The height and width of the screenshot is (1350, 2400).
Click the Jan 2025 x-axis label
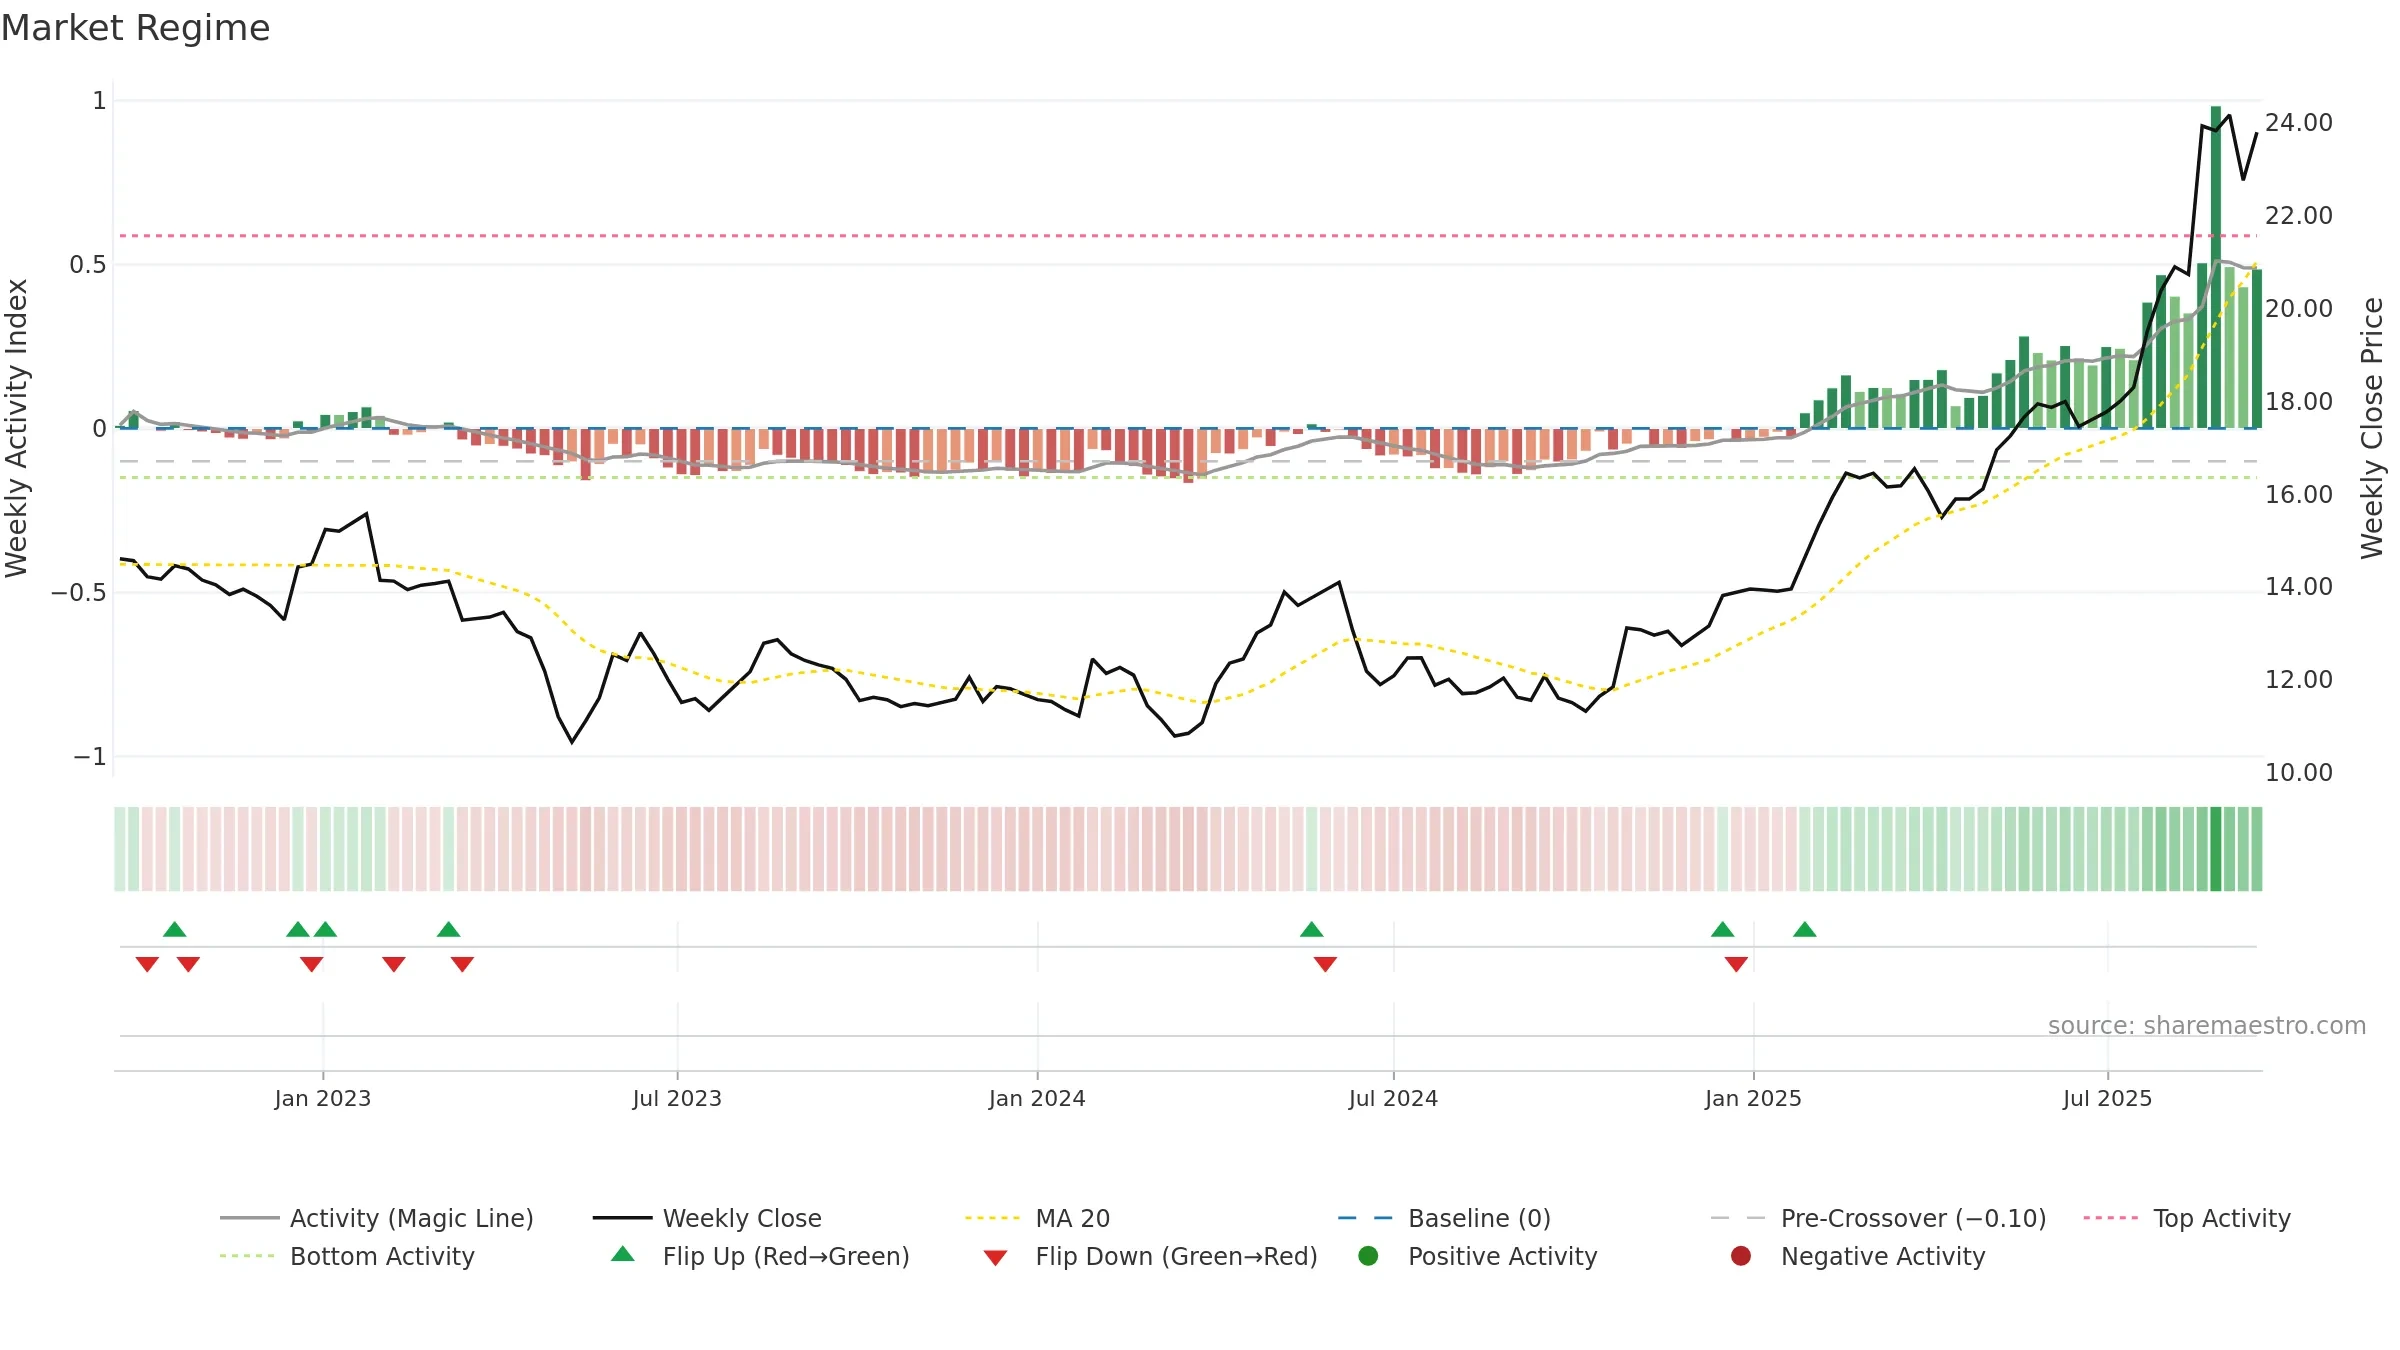point(1753,1098)
